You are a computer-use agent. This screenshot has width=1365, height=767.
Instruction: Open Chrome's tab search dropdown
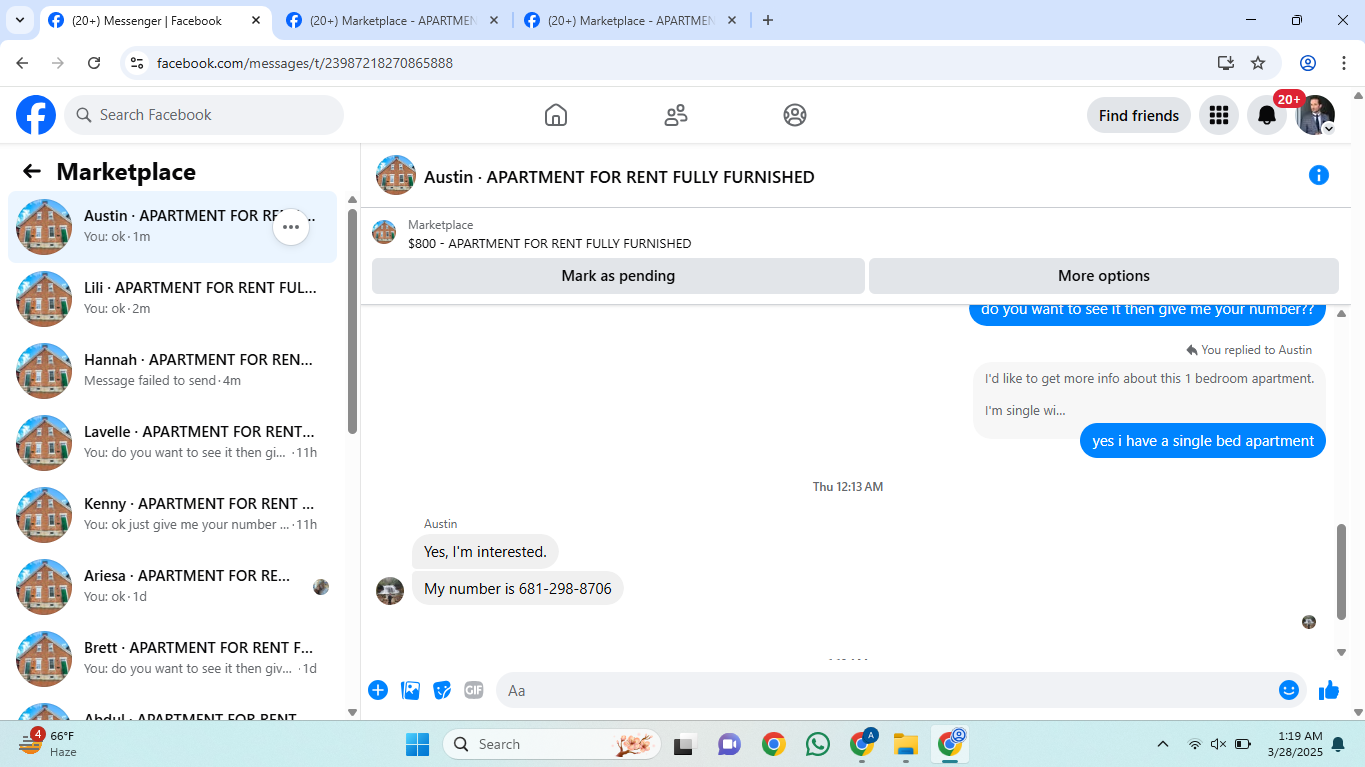(x=20, y=20)
